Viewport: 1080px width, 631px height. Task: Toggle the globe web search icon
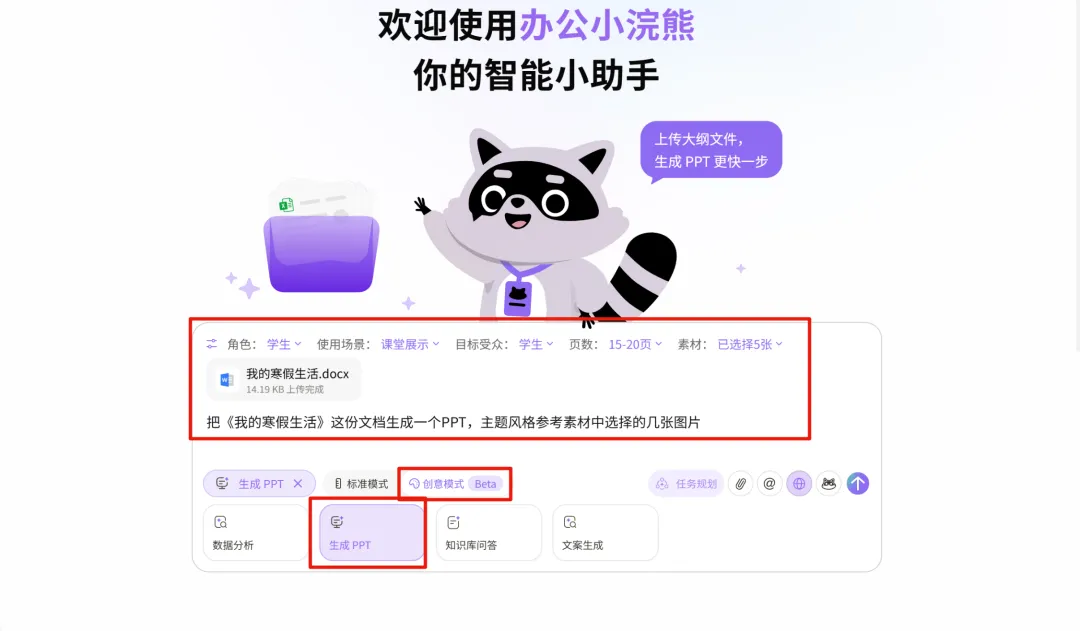[799, 484]
